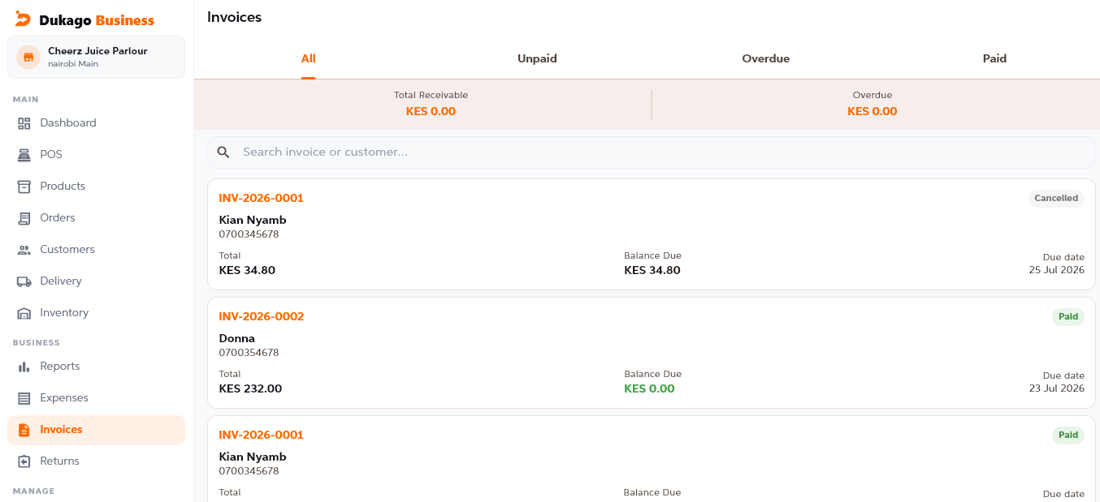The image size is (1100, 502).
Task: Switch to the Paid tab
Action: pos(995,59)
